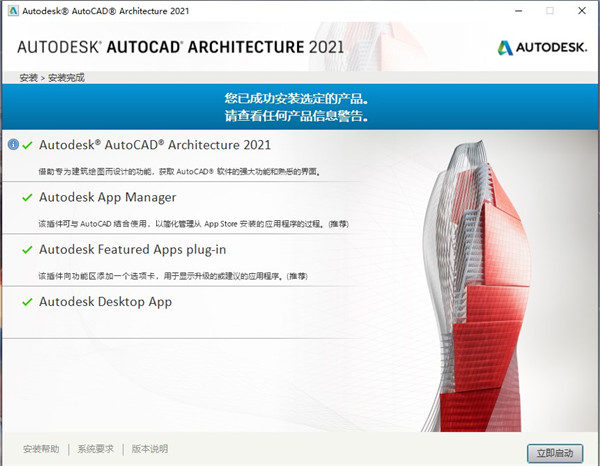Click the green checkmark next to AutoCAD Architecture 2021
This screenshot has width=600, height=466.
27,145
